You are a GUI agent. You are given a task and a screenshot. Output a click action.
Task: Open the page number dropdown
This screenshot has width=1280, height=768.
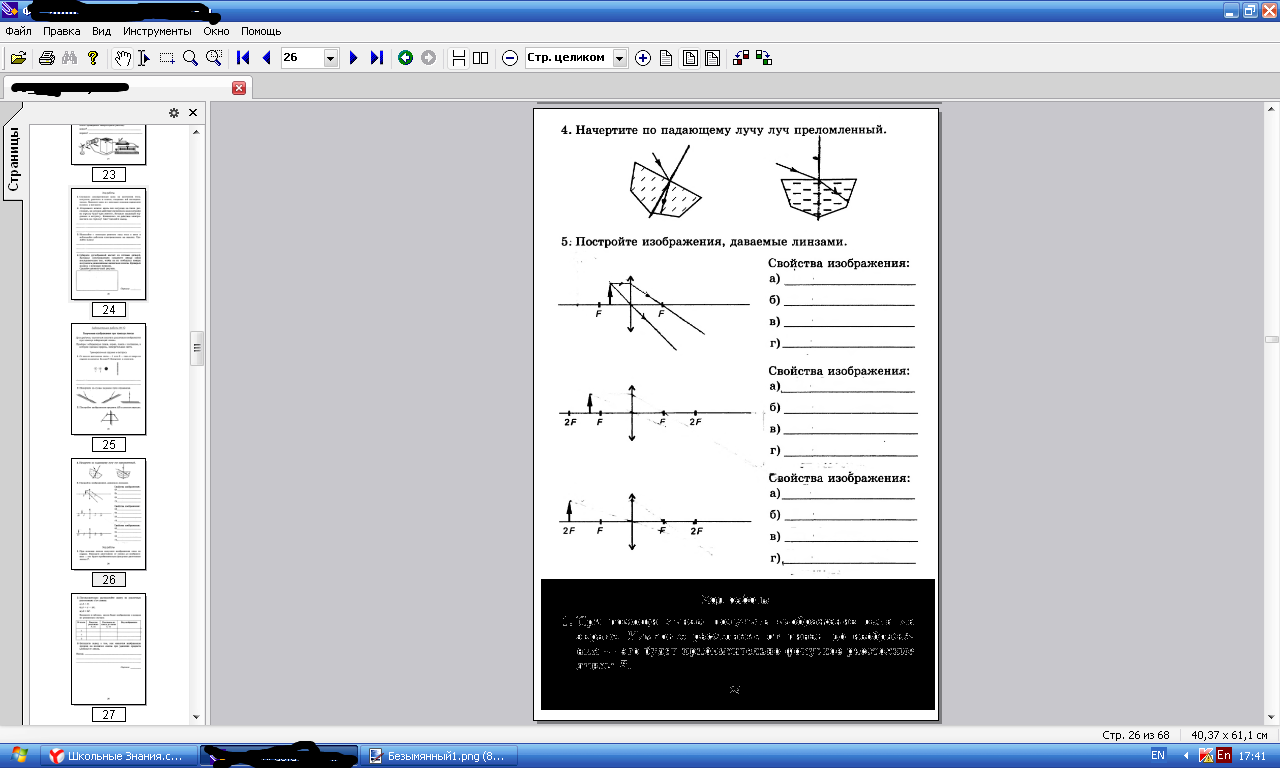point(331,58)
